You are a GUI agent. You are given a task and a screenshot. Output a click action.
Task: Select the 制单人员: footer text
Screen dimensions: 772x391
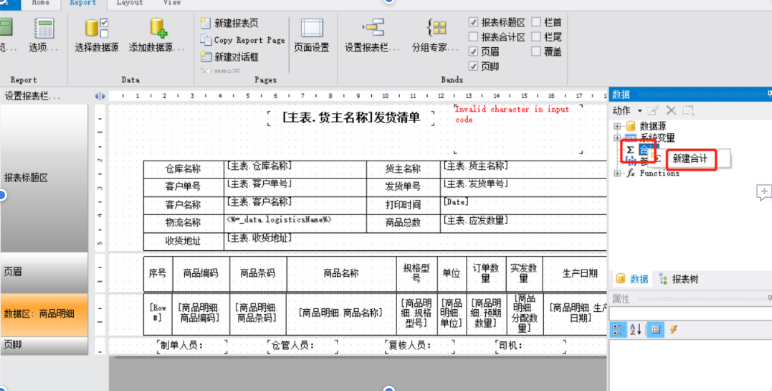pyautogui.click(x=192, y=346)
